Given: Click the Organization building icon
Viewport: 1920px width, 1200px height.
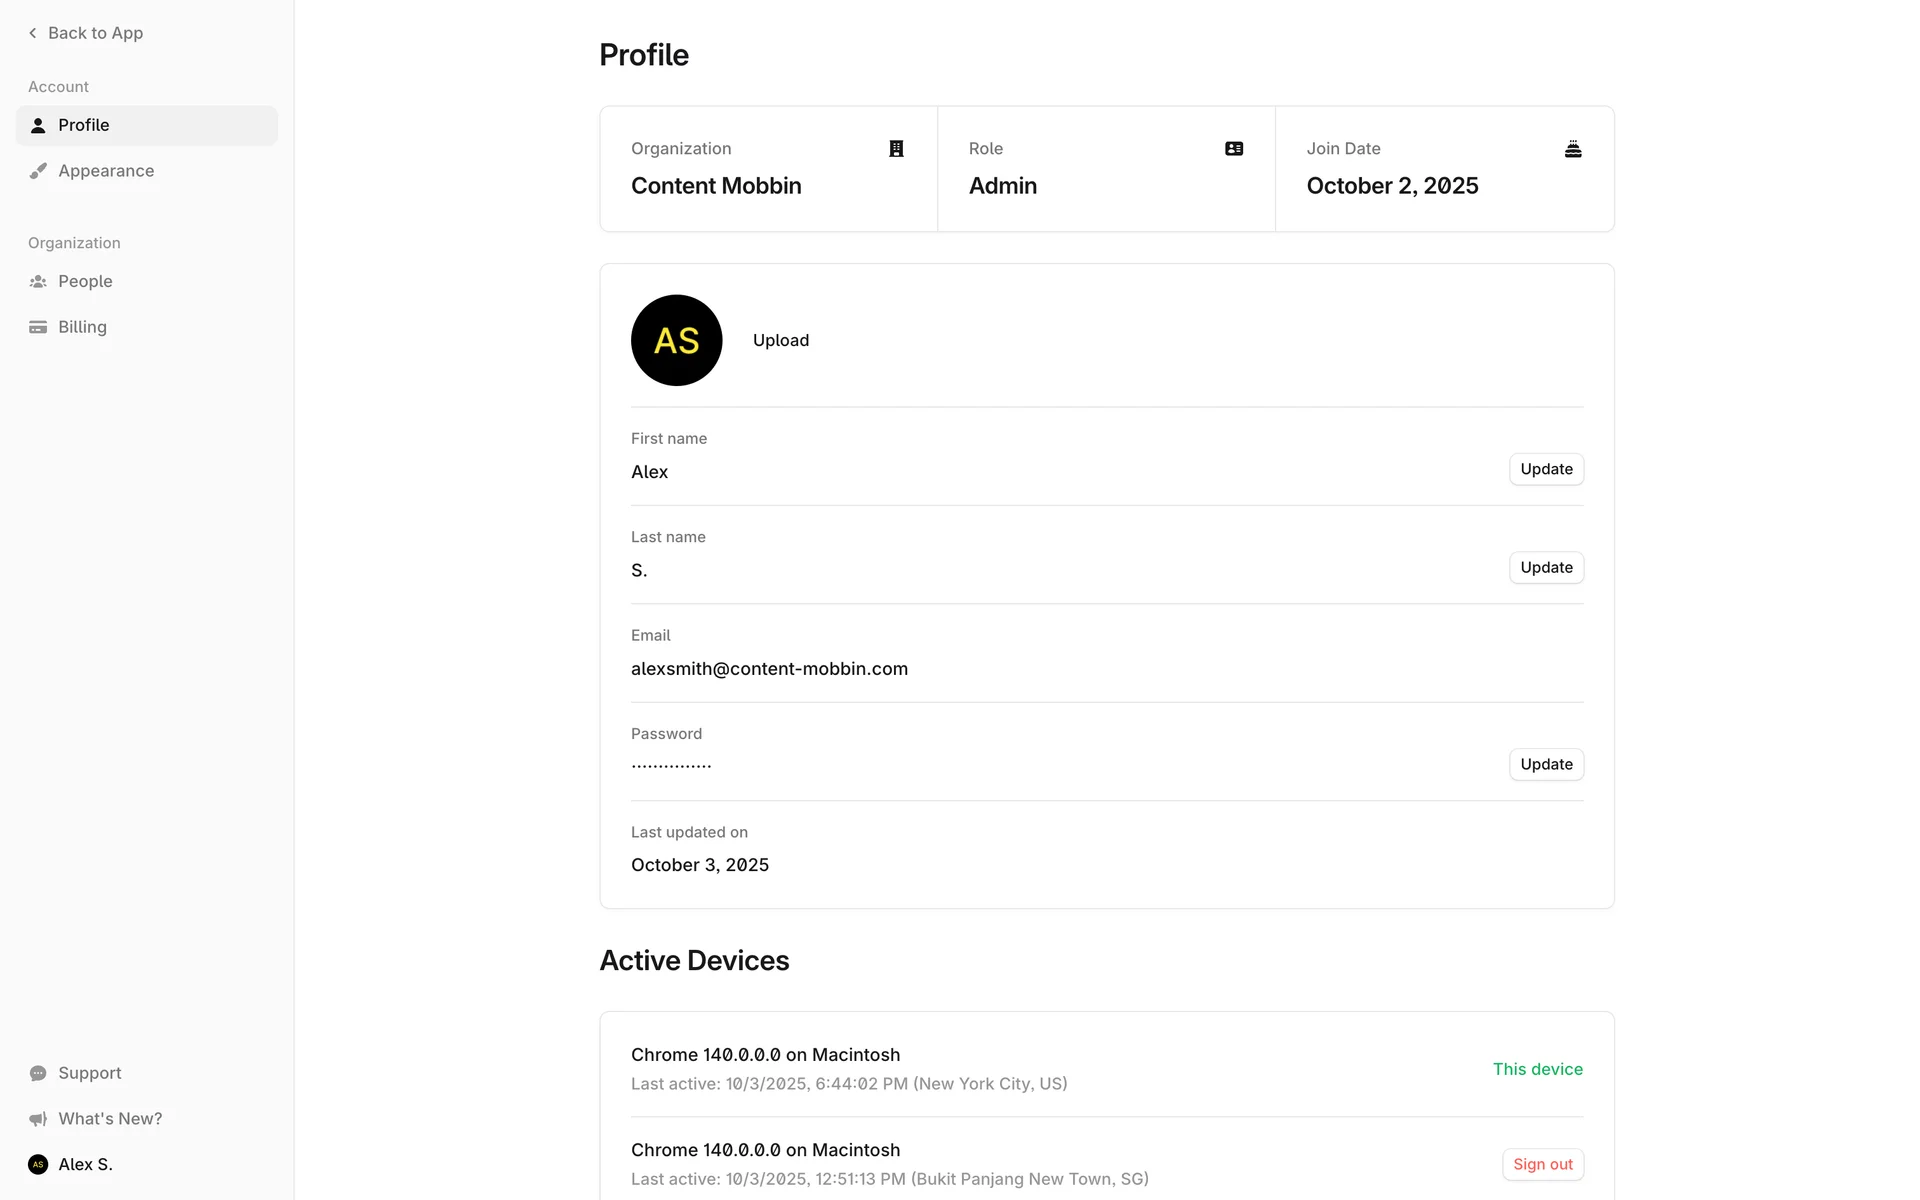Looking at the screenshot, I should pos(896,149).
